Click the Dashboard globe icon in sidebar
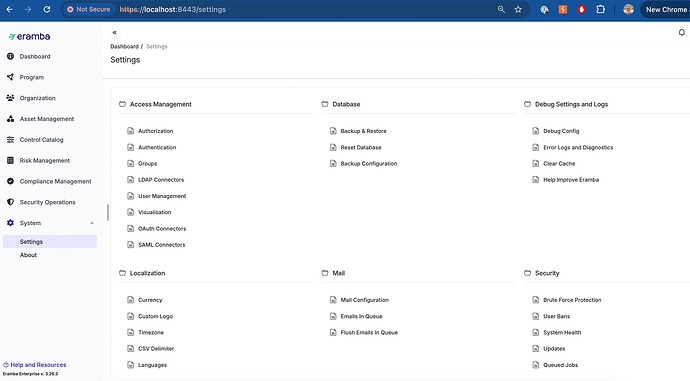Image resolution: width=690 pixels, height=381 pixels. pyautogui.click(x=11, y=56)
